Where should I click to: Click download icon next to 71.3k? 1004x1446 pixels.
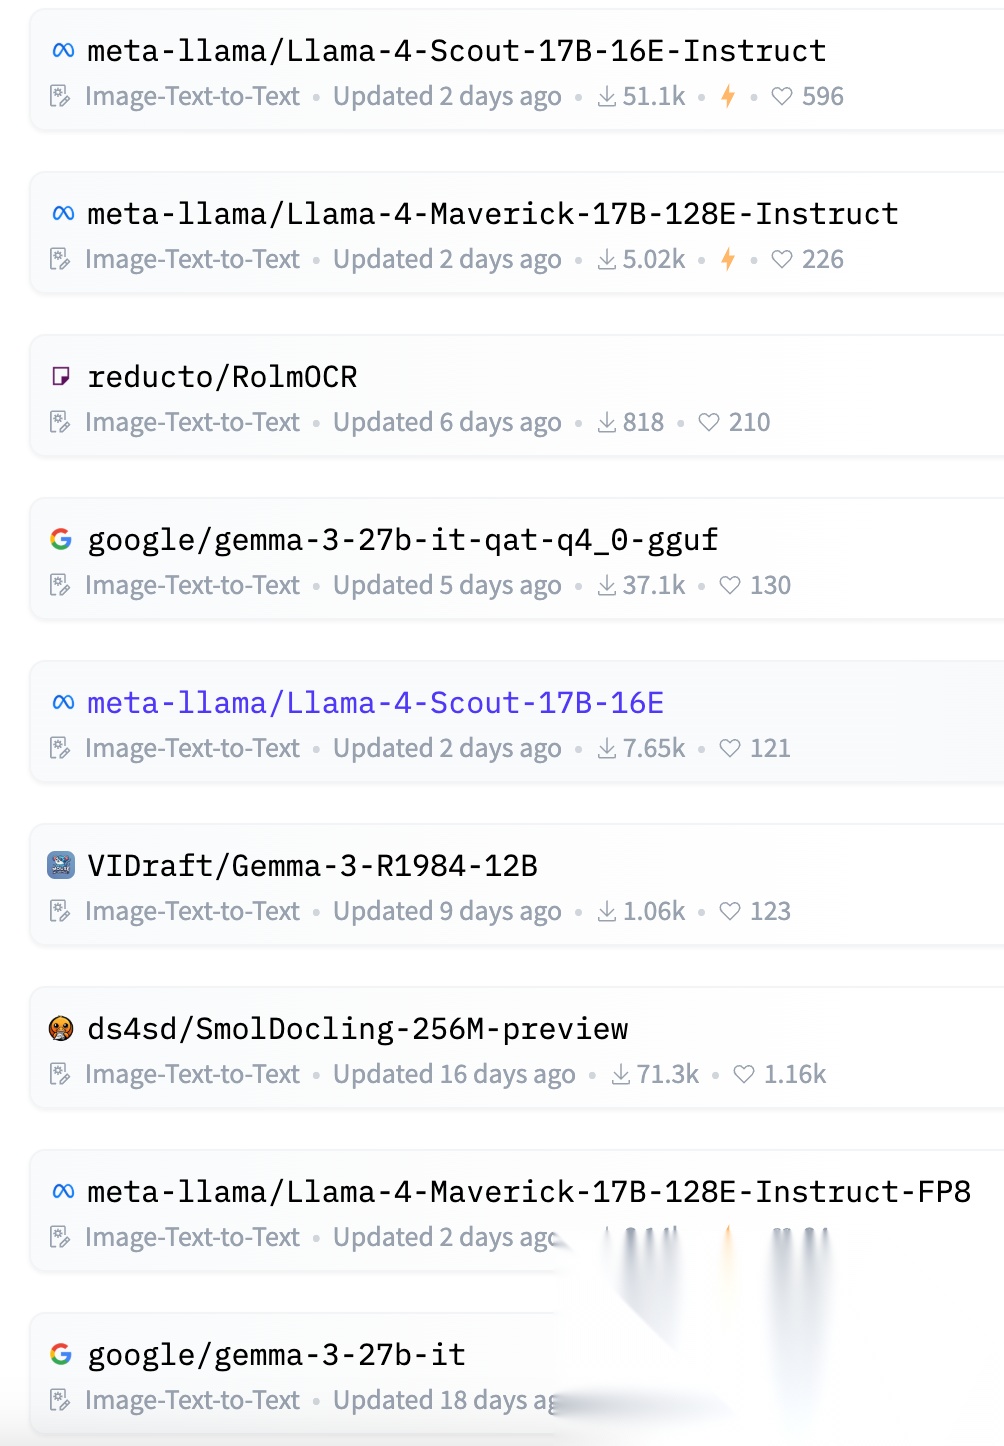pos(620,1075)
